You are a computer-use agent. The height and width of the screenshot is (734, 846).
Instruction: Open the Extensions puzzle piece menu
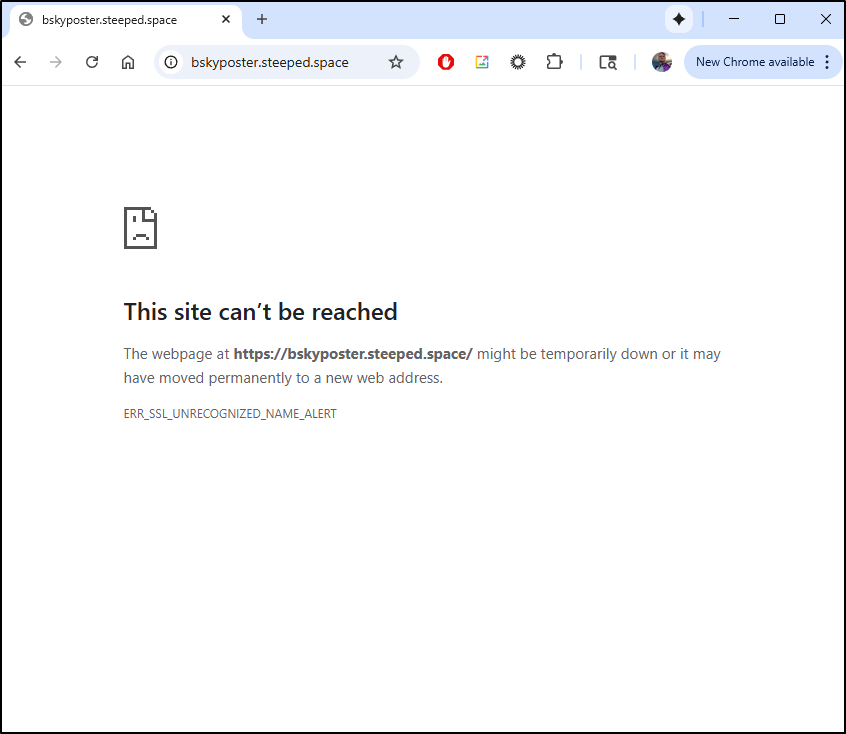point(554,62)
